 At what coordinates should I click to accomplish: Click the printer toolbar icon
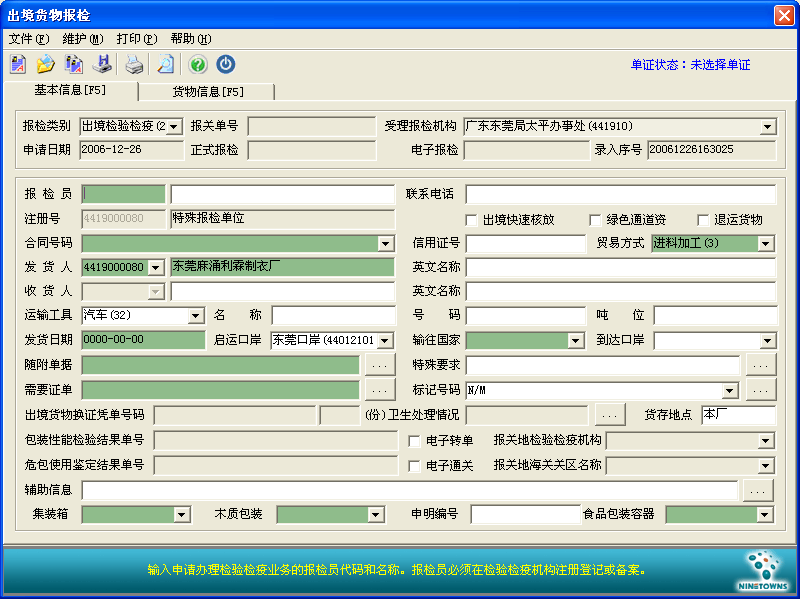(x=135, y=65)
